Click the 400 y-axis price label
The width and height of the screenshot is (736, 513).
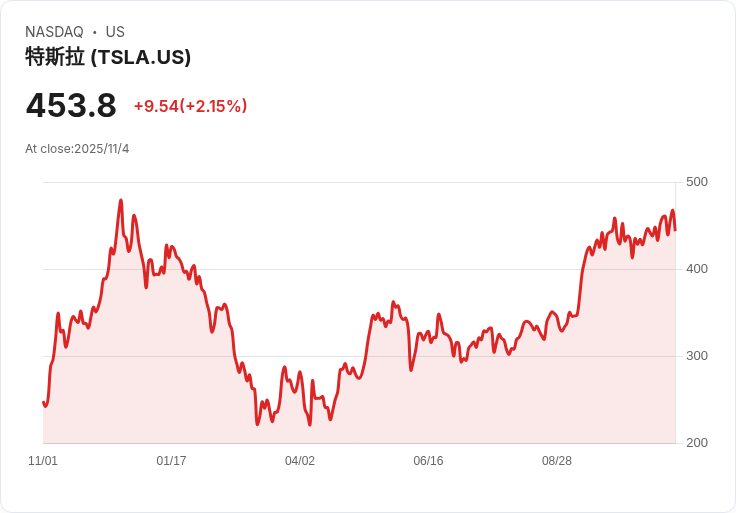[697, 269]
